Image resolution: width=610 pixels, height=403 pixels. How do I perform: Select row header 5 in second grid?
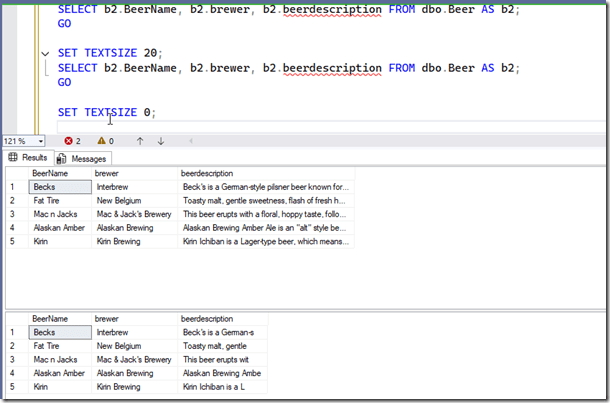tap(17, 387)
